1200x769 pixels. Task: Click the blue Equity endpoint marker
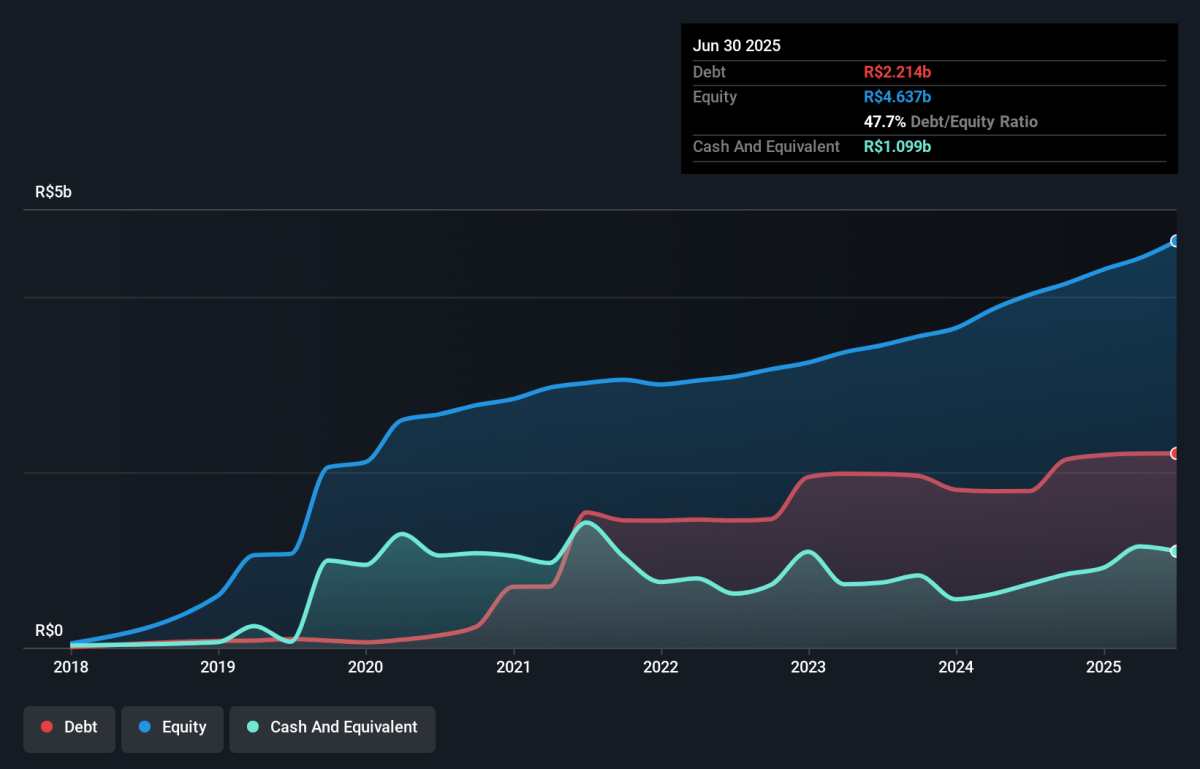[x=1176, y=241]
